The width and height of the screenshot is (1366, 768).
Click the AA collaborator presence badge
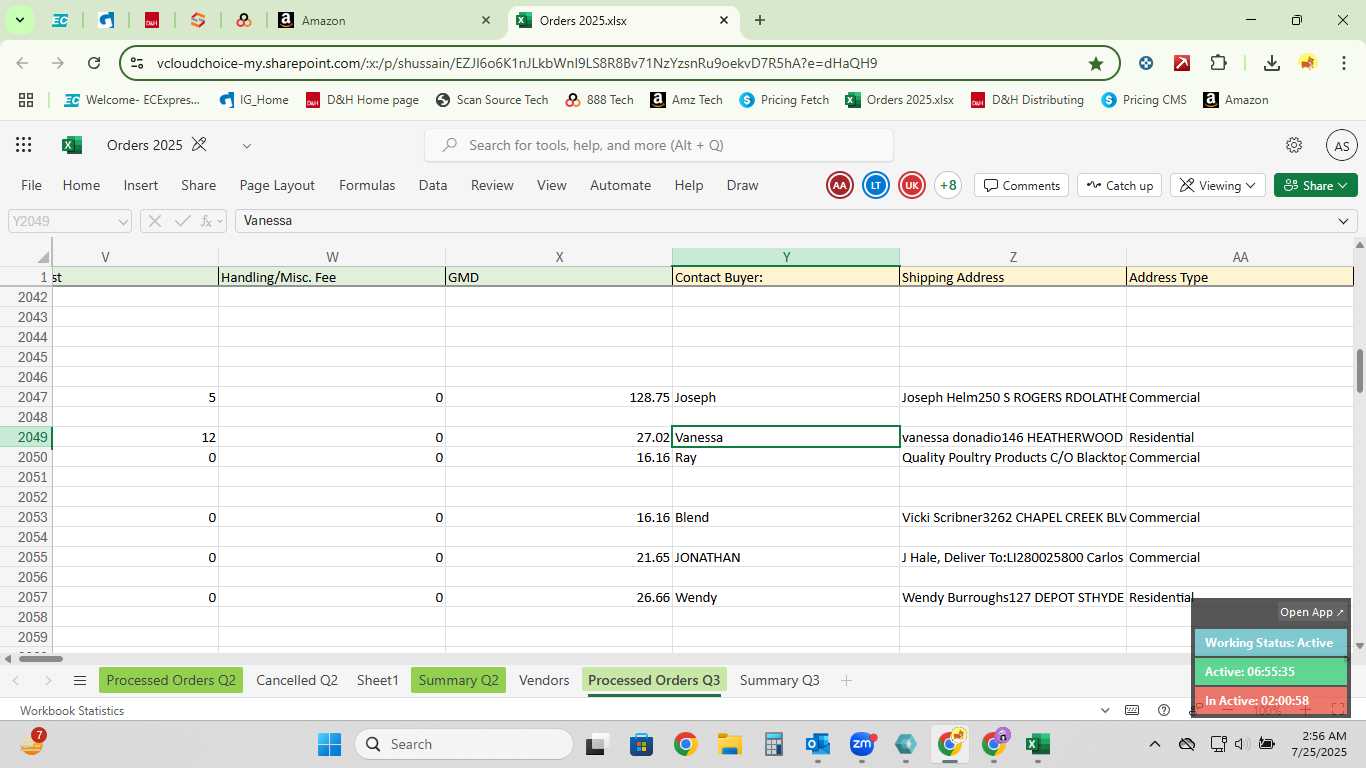pyautogui.click(x=840, y=185)
